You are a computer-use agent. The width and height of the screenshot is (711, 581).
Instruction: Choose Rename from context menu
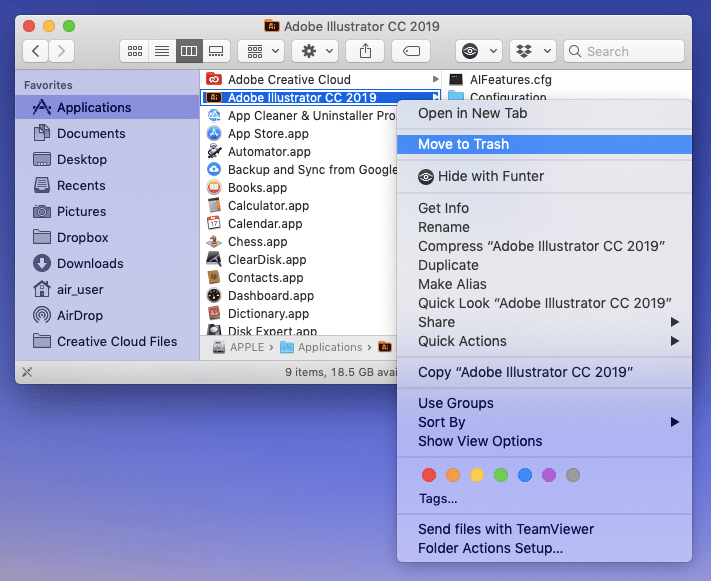(x=544, y=227)
